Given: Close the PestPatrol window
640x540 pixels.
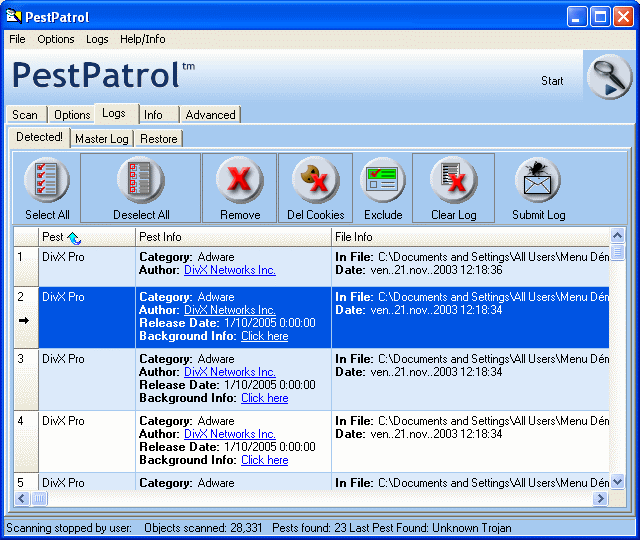Looking at the screenshot, I should (x=623, y=17).
